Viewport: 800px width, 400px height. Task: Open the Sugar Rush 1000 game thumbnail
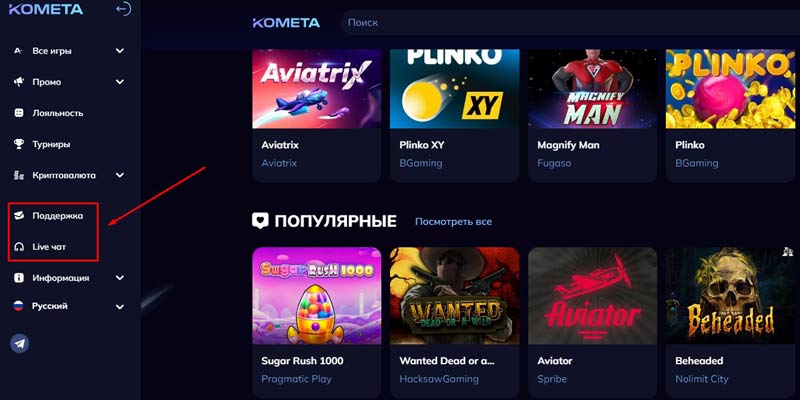317,296
